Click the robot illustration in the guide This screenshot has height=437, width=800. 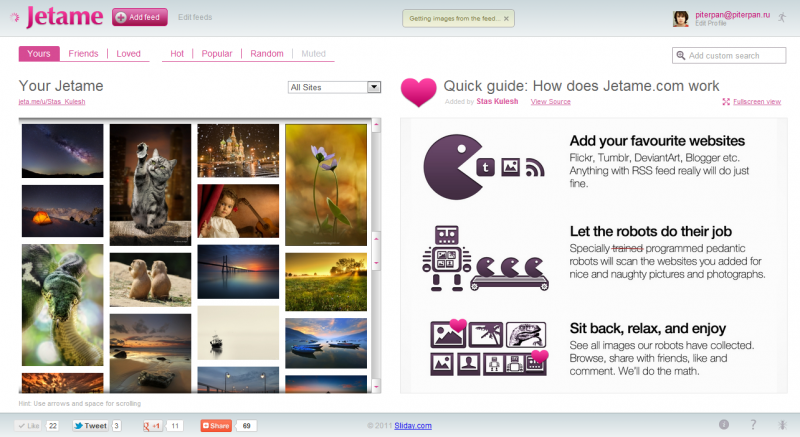[x=447, y=259]
